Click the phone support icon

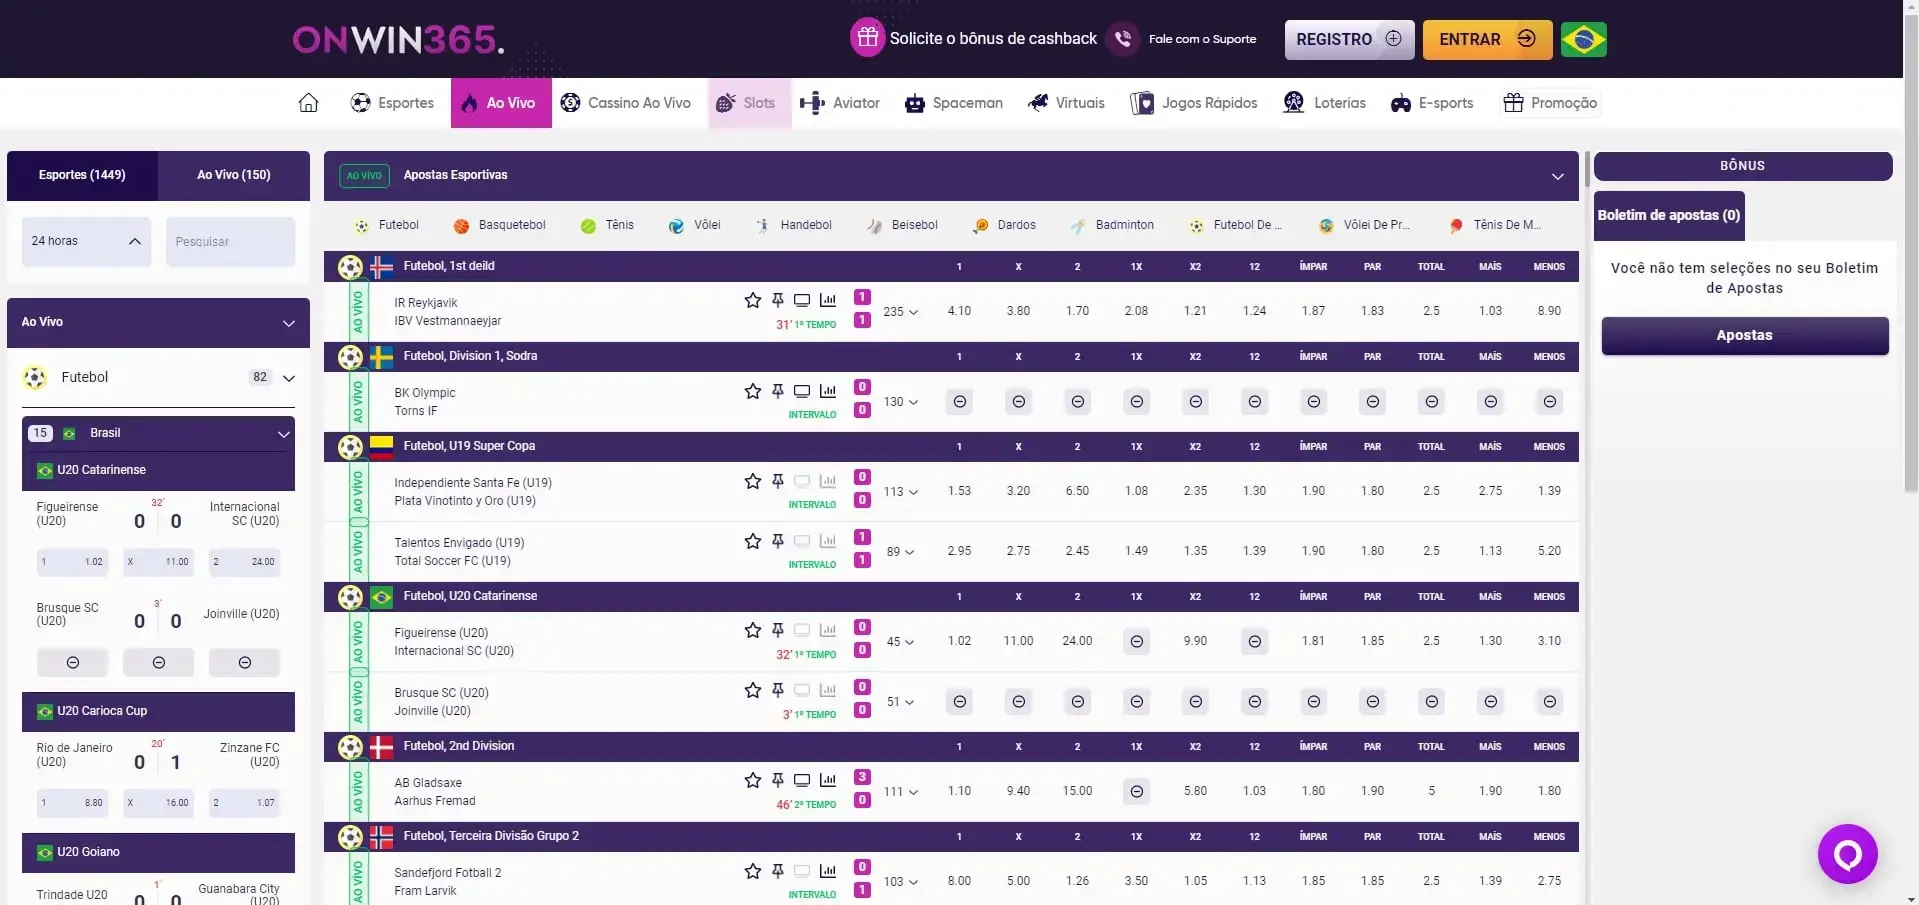pyautogui.click(x=1123, y=39)
